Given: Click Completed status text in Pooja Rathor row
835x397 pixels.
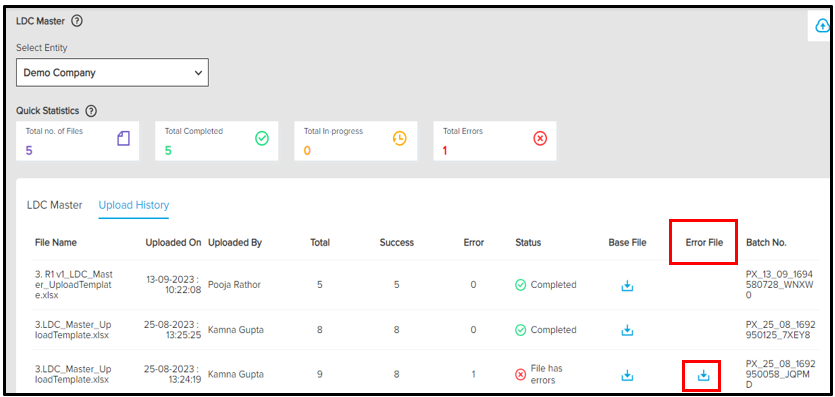Looking at the screenshot, I should coord(553,285).
